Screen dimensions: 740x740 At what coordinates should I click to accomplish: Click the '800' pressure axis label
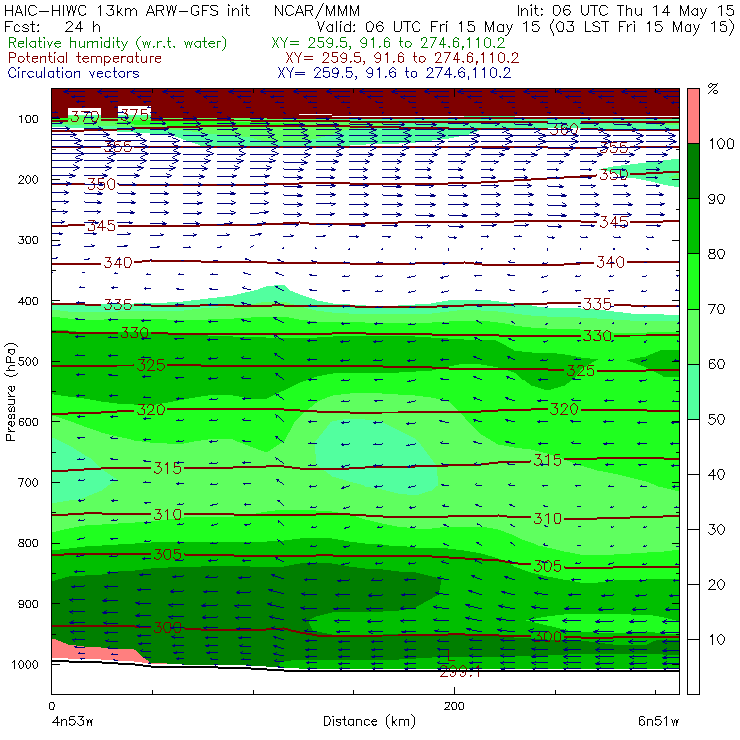(x=28, y=543)
